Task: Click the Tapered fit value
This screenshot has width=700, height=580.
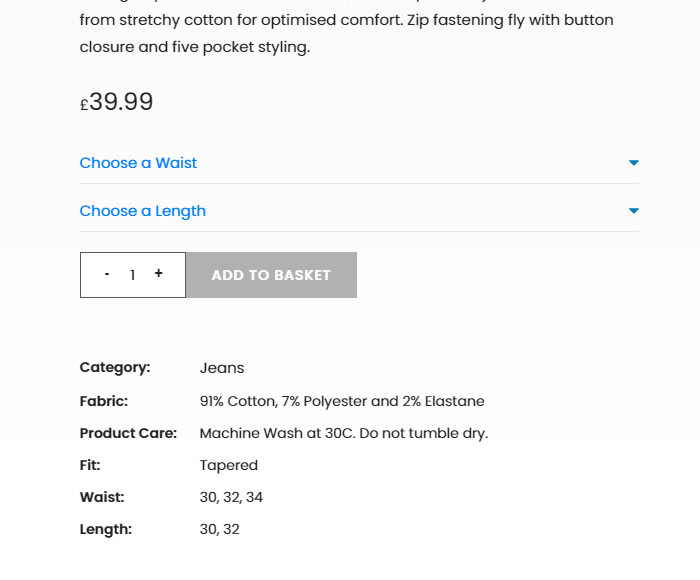Action: click(229, 465)
